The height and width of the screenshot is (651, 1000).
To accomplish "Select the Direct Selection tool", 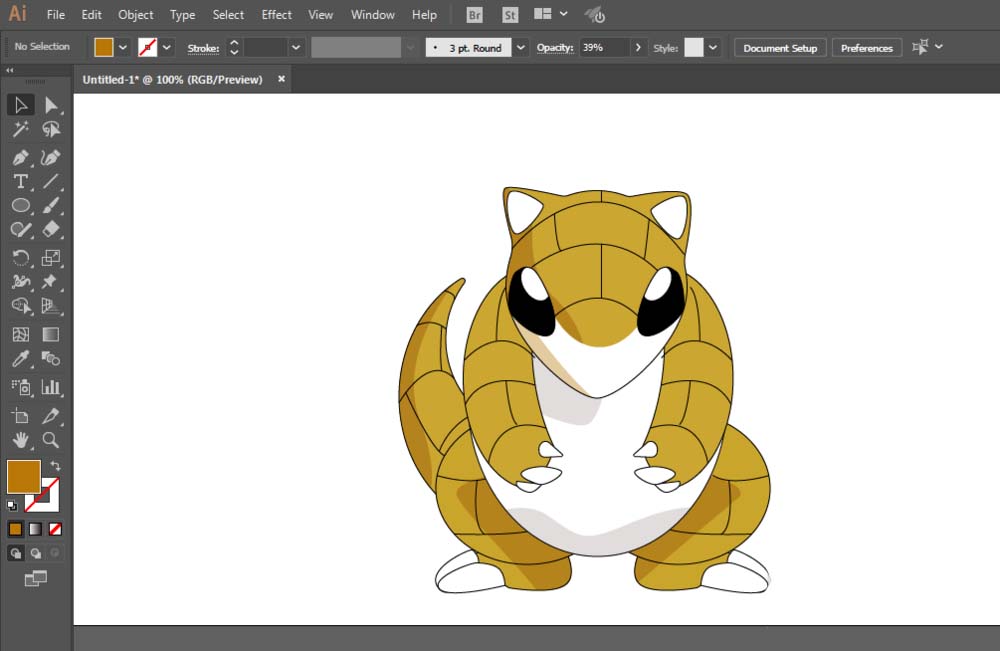I will (51, 105).
